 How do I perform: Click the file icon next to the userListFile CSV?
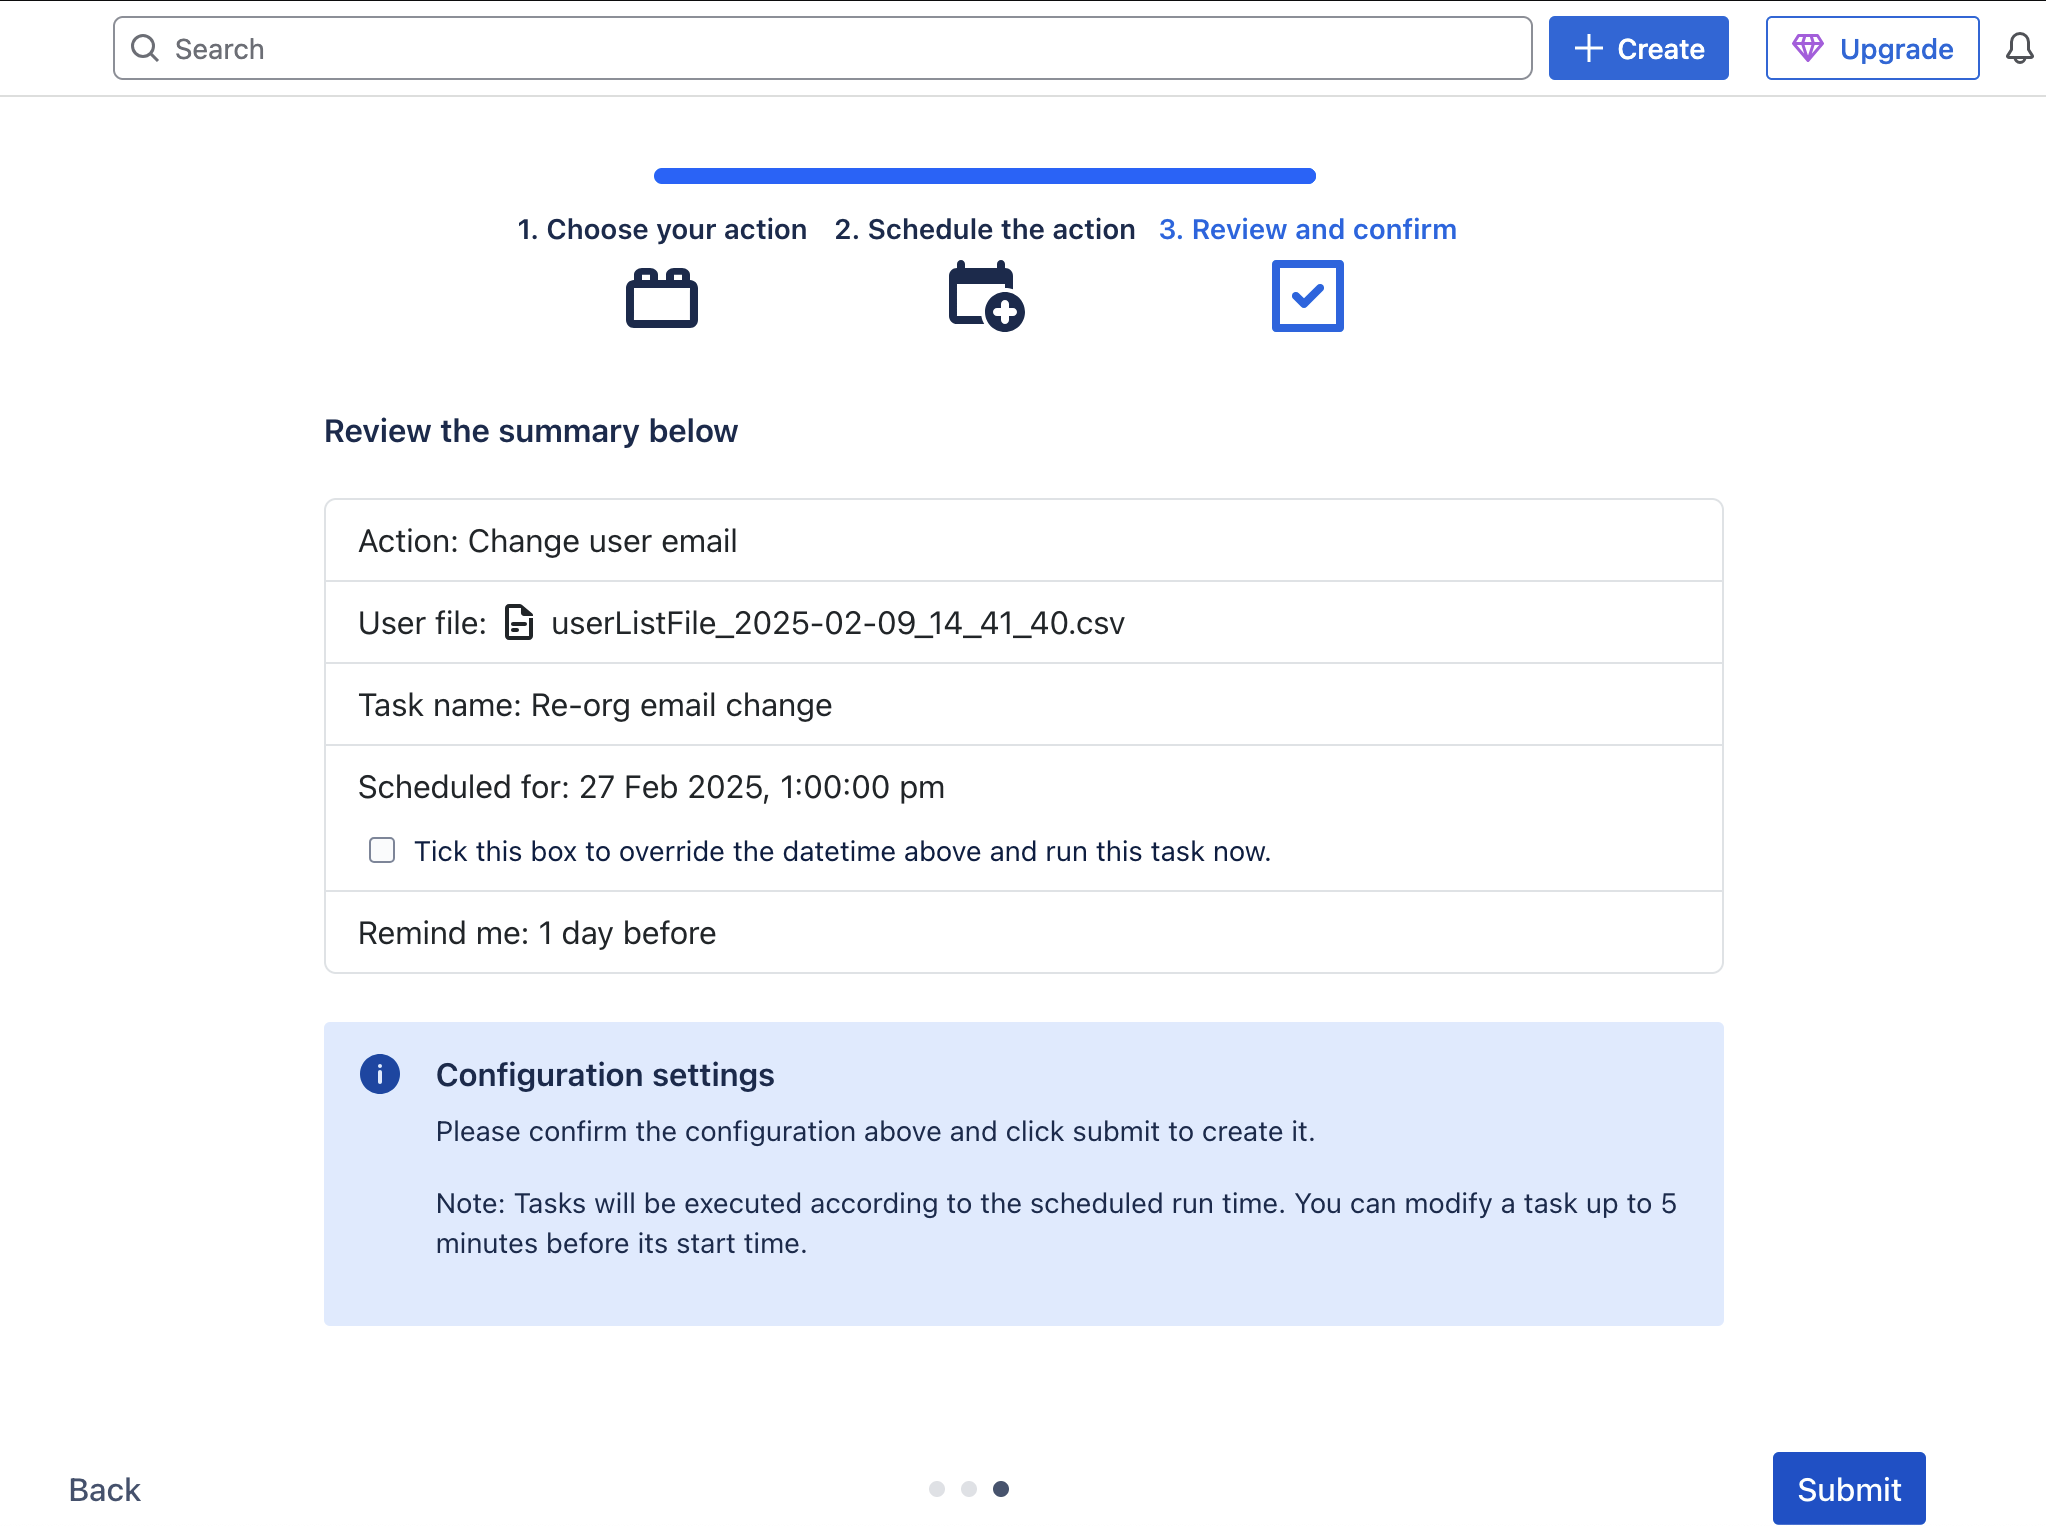tap(519, 622)
